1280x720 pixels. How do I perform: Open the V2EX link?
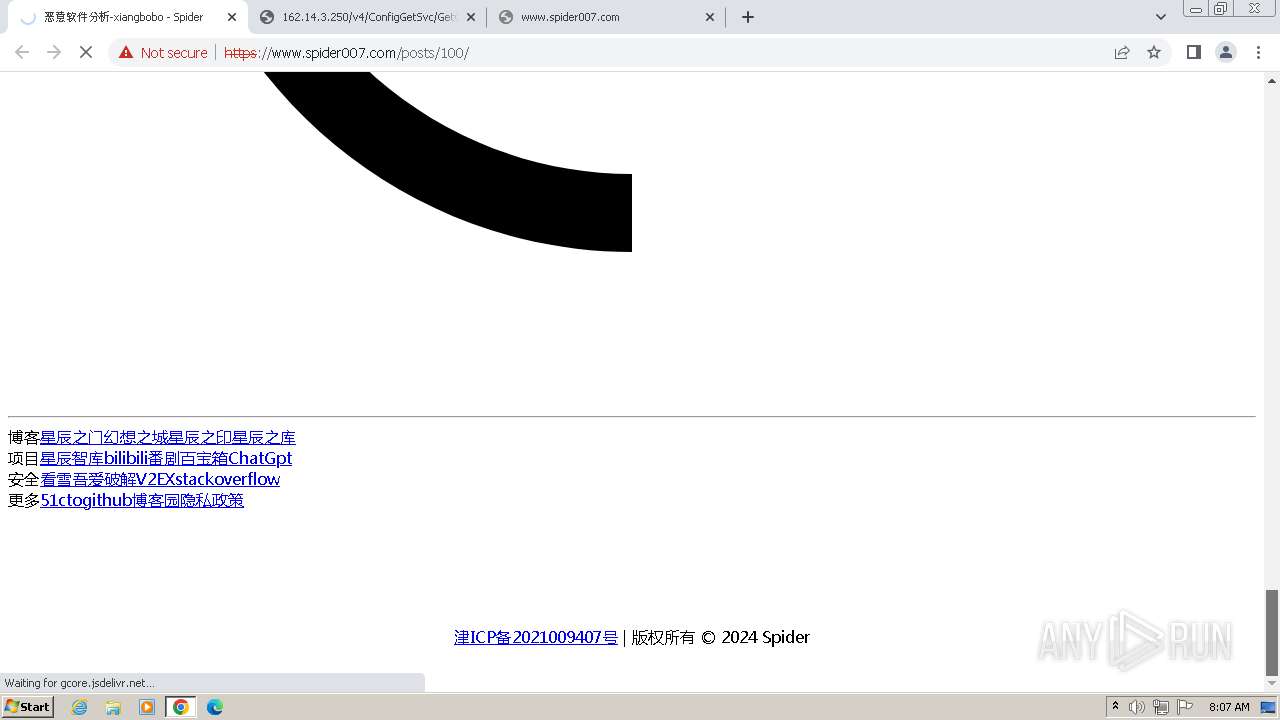tap(155, 479)
